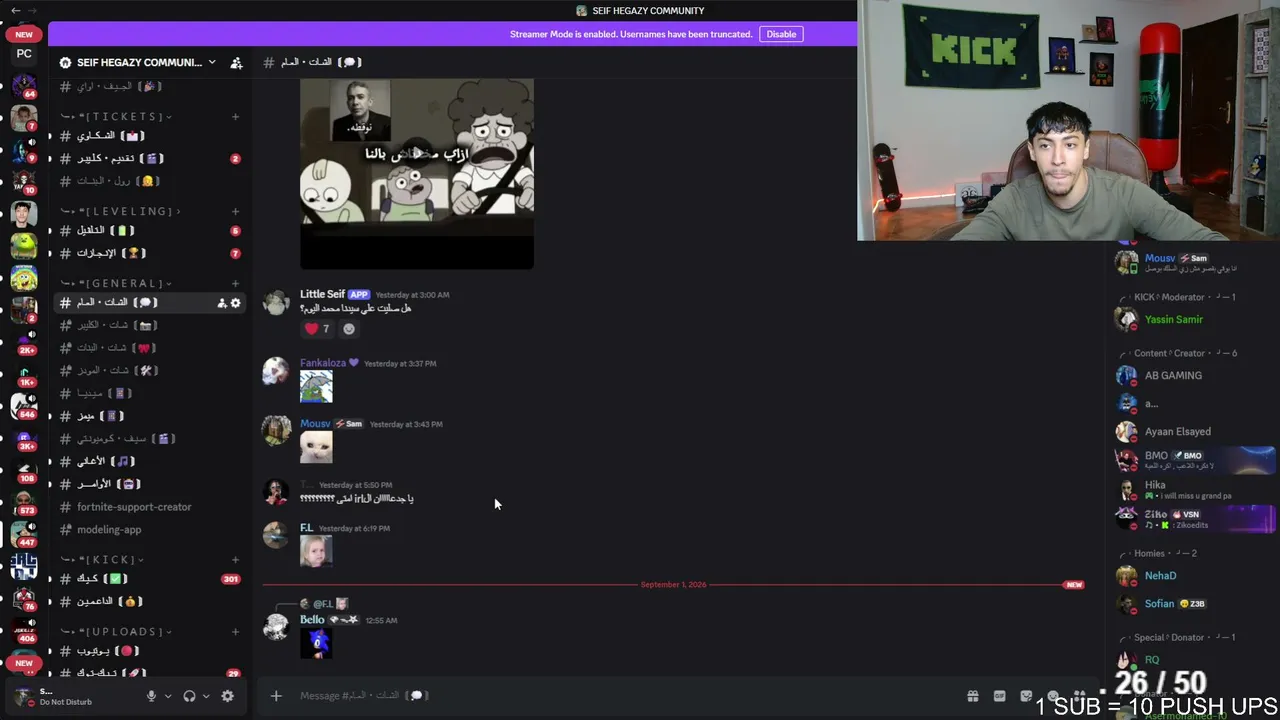Open the LEVELING channel with 5 mentions
This screenshot has height=720, width=1280.
[150, 230]
